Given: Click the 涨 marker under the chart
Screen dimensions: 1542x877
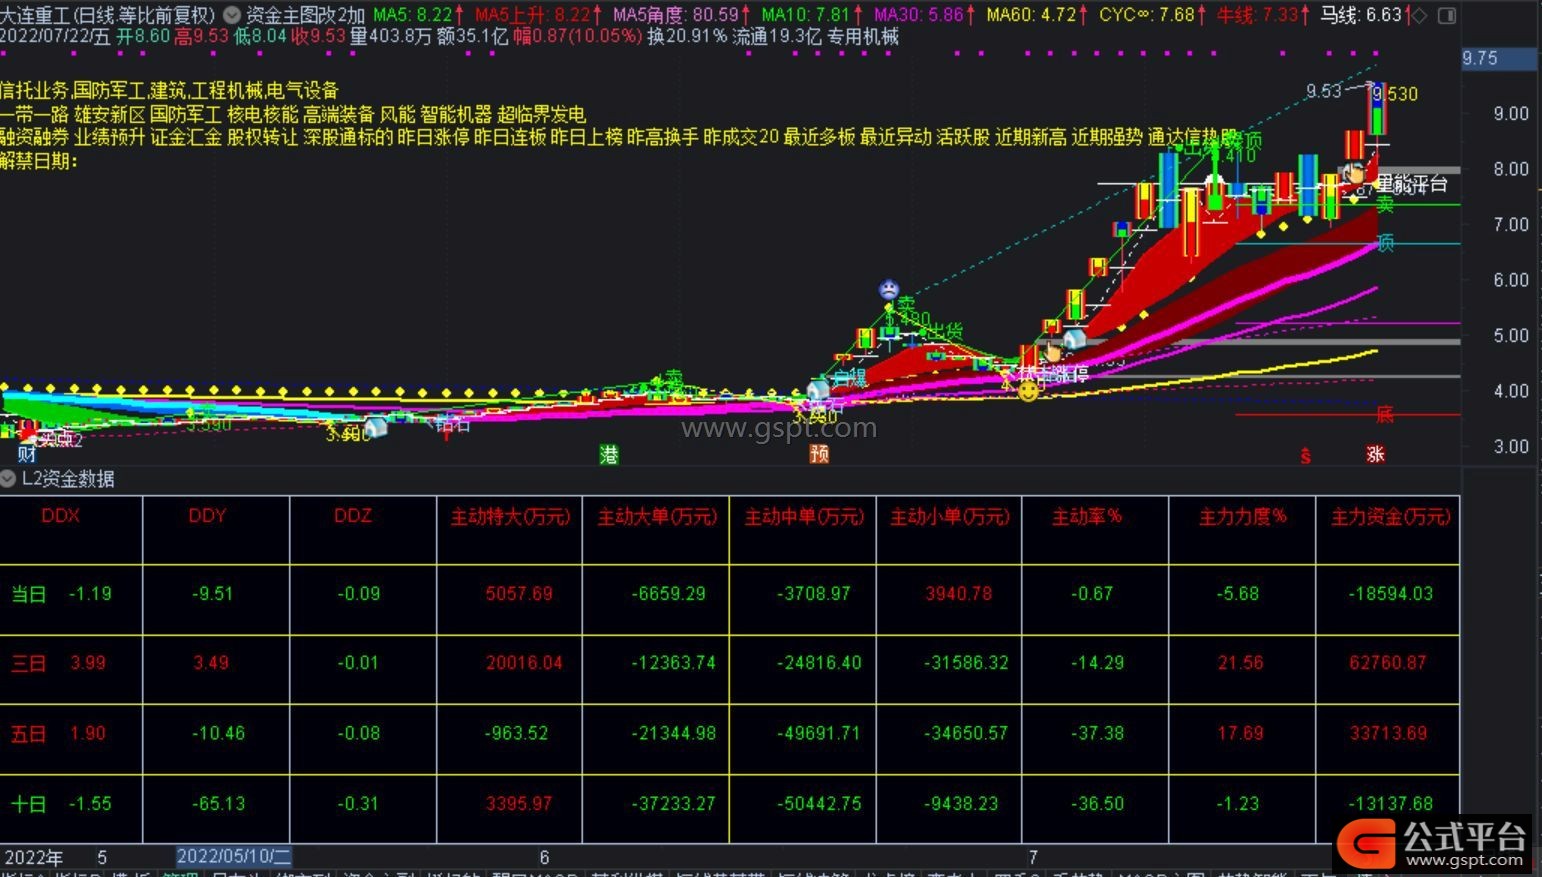Looking at the screenshot, I should [1375, 454].
